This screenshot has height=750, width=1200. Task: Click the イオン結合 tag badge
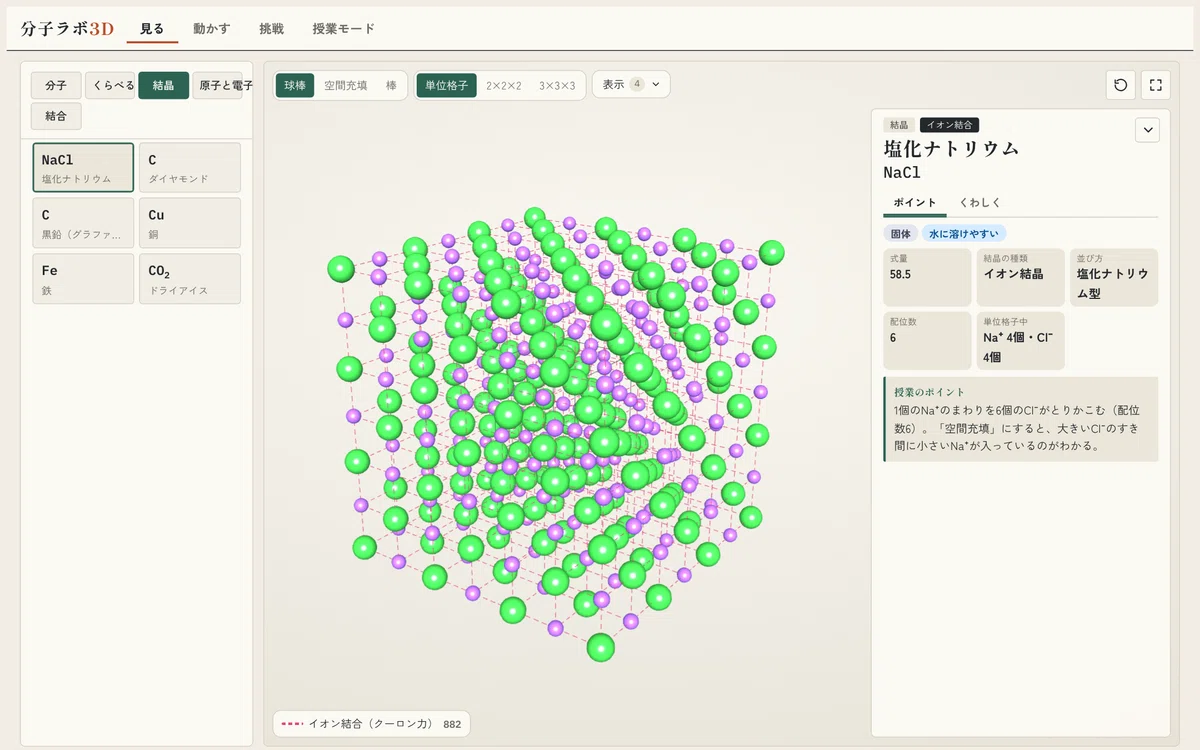point(949,125)
